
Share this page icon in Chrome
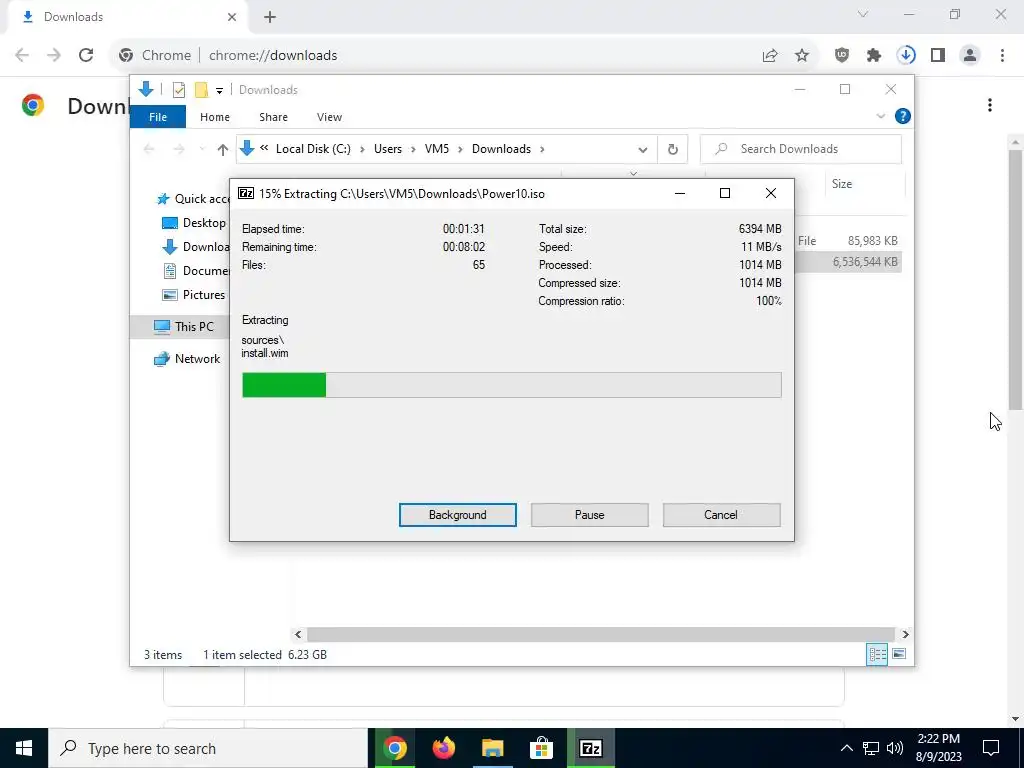770,56
